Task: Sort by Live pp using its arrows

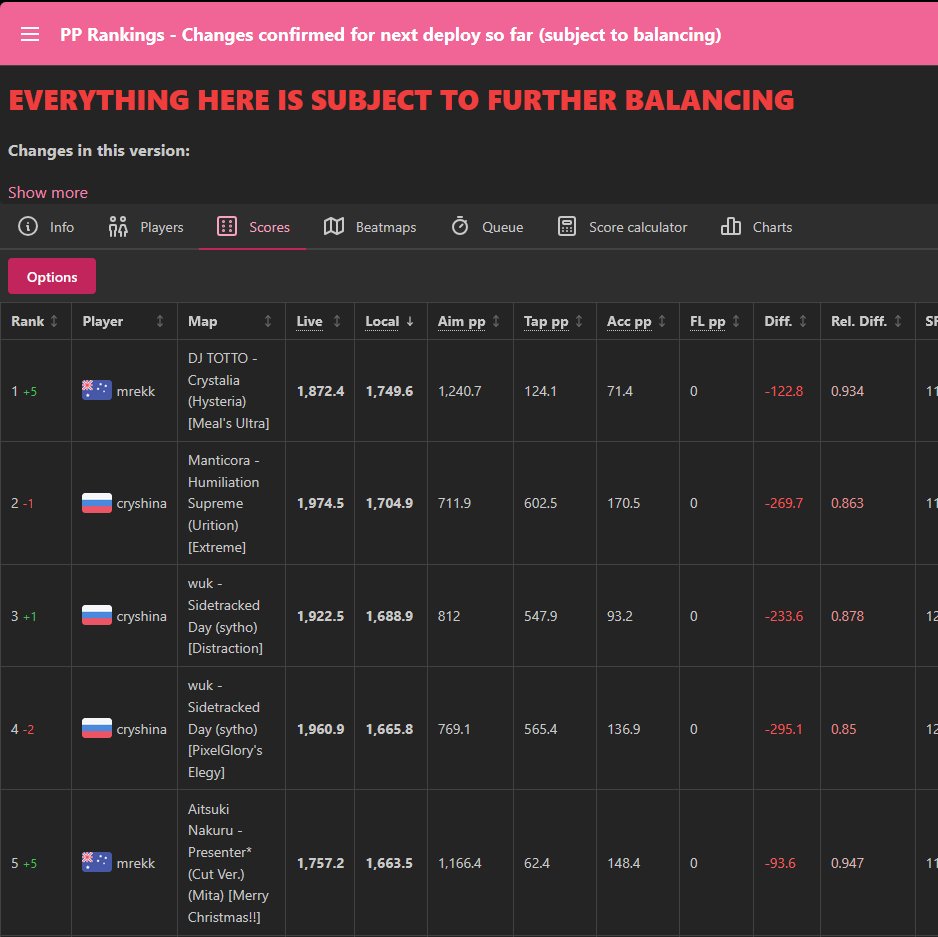Action: point(337,321)
